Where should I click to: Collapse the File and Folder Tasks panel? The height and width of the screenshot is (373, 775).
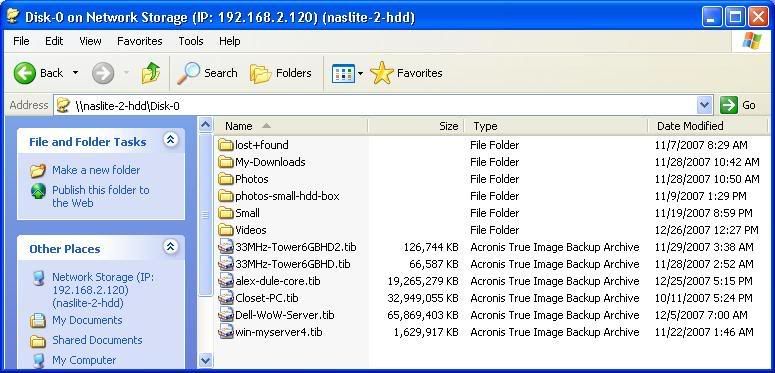[171, 140]
